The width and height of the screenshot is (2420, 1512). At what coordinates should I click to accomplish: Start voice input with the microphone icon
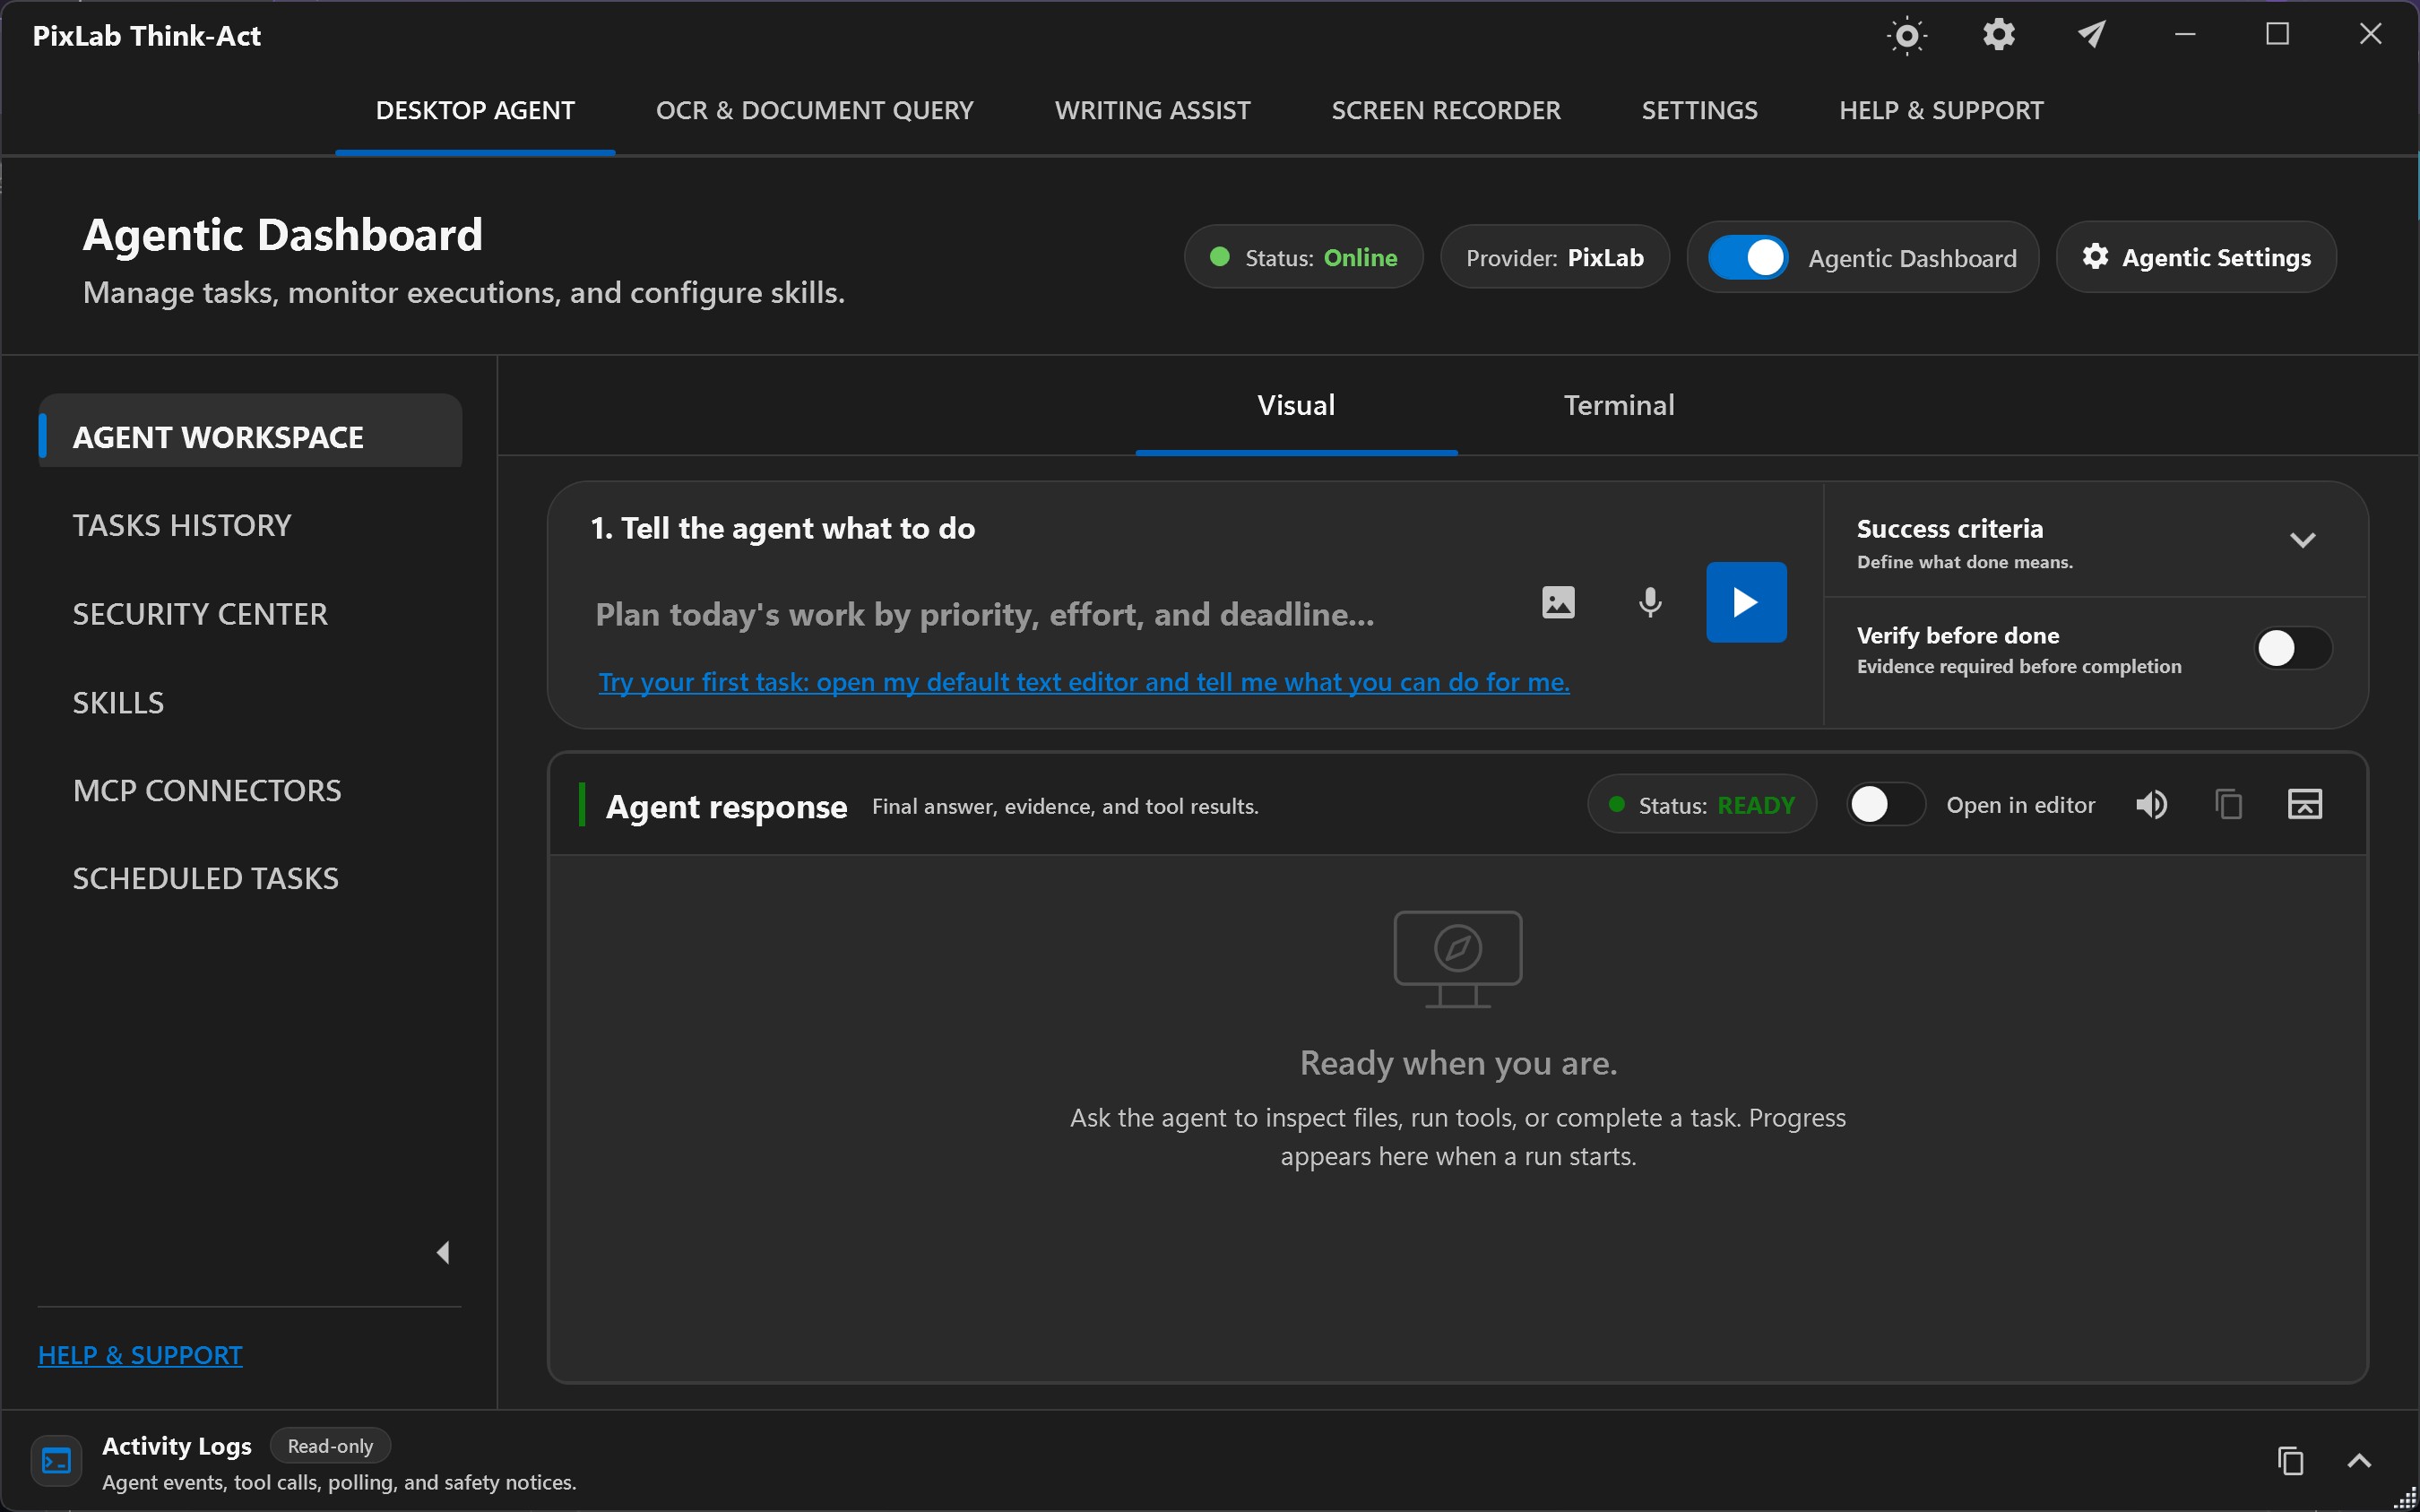coord(1650,602)
